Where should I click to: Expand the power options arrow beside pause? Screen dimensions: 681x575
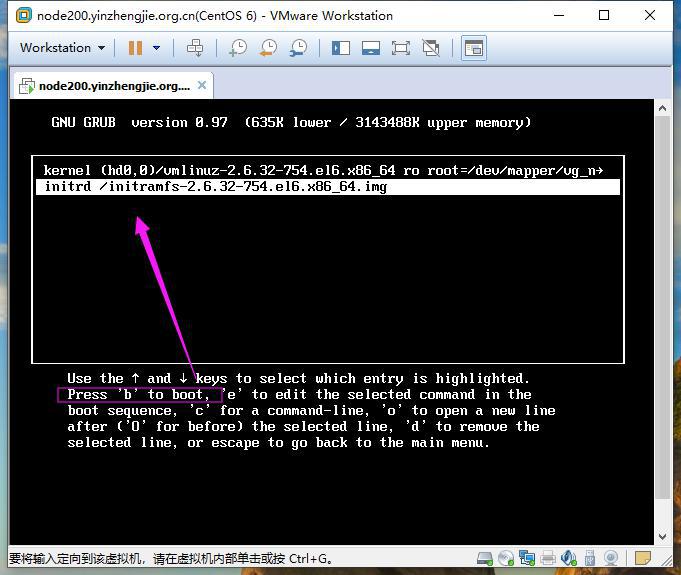pos(156,48)
